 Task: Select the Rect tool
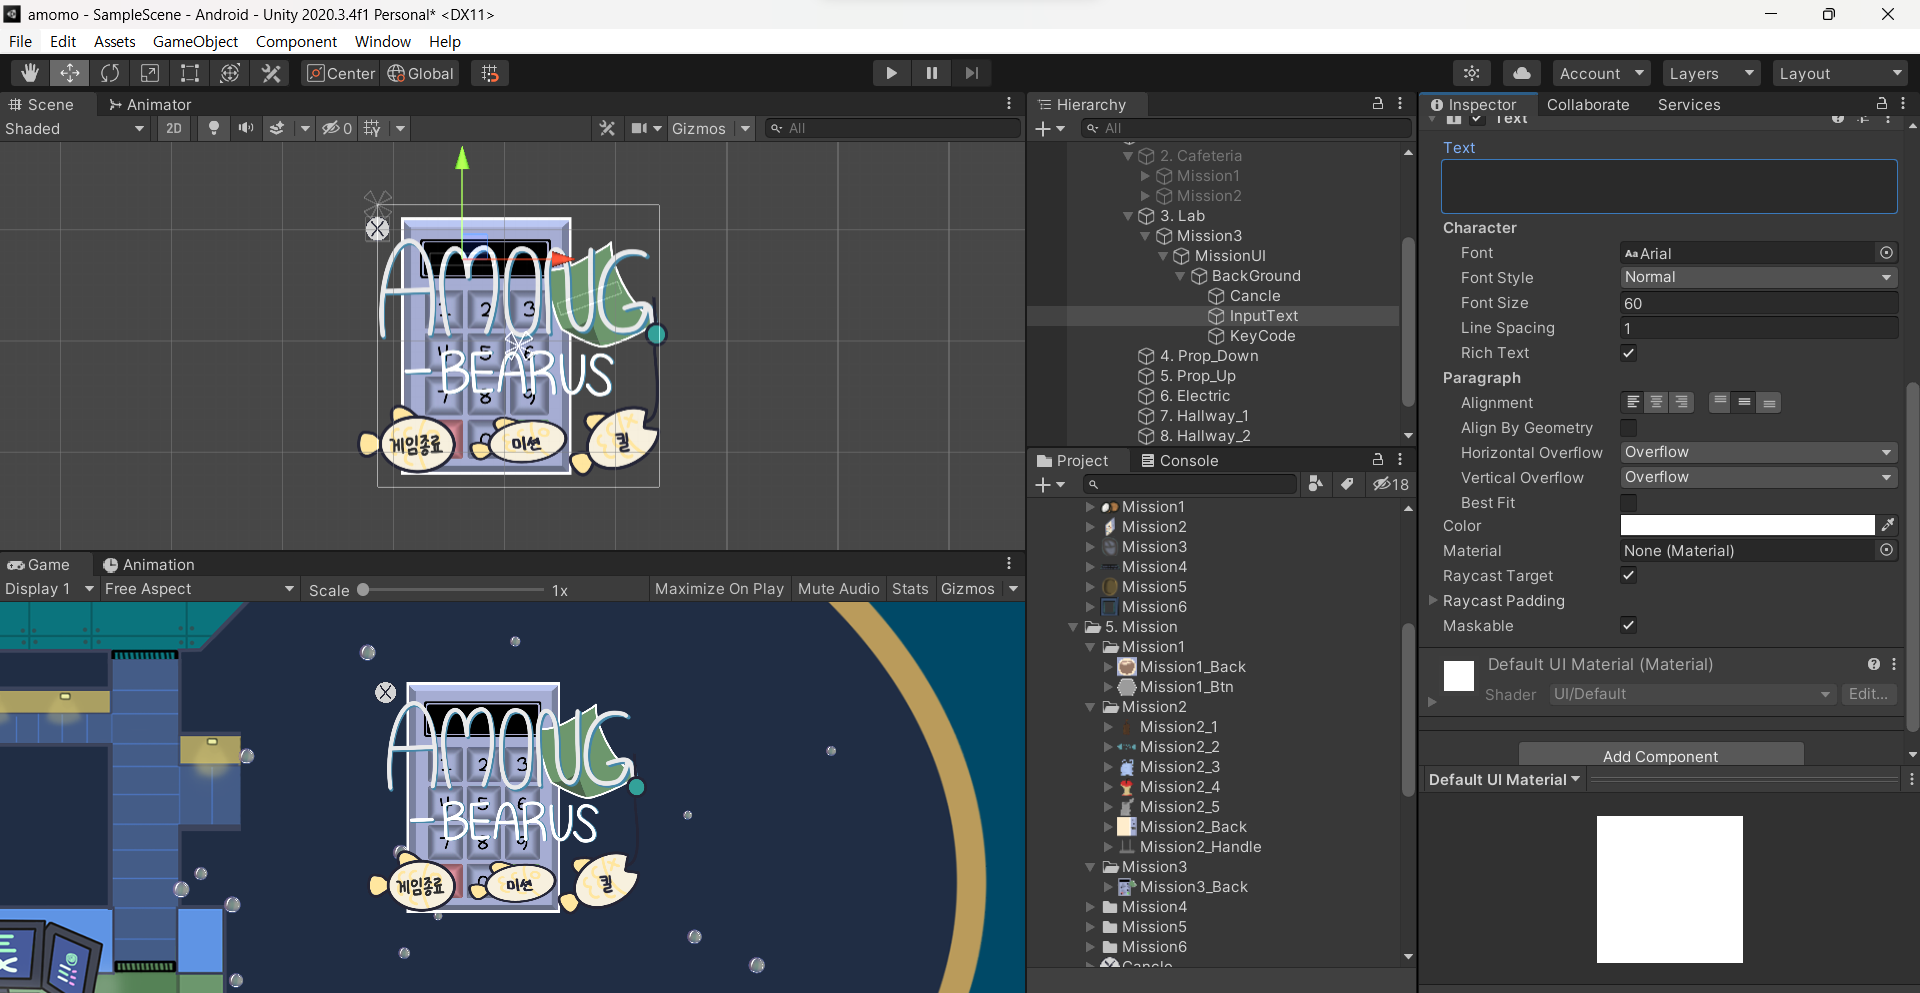[x=190, y=73]
